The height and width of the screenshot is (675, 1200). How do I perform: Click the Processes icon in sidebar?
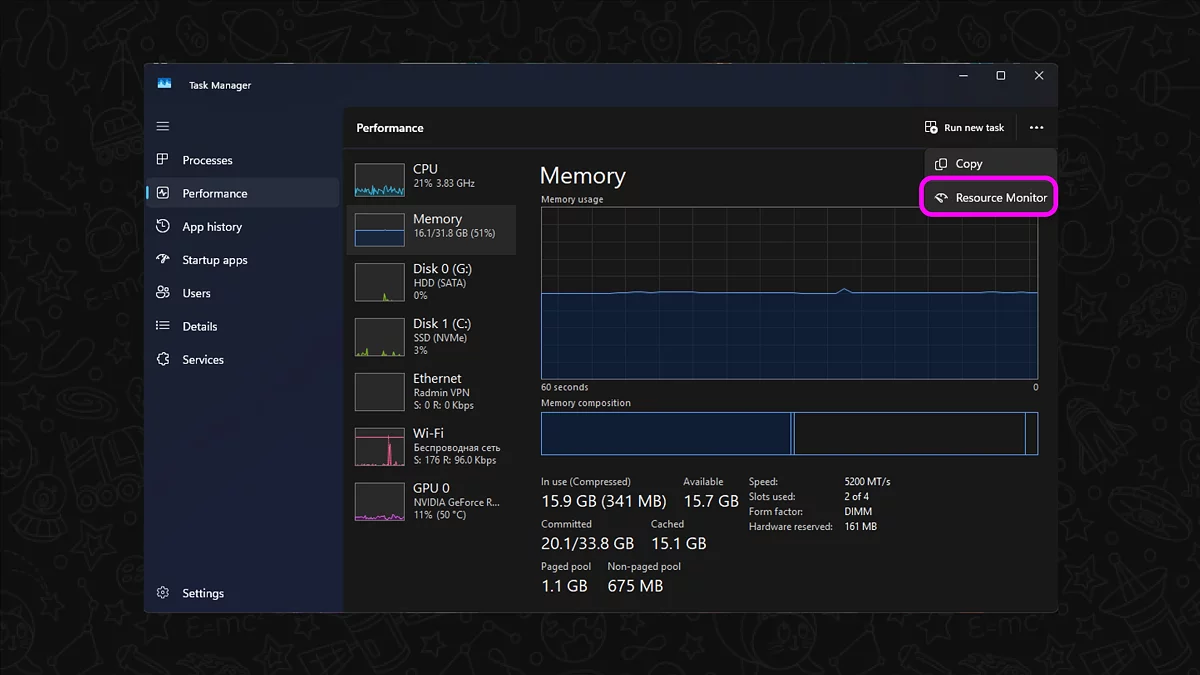pyautogui.click(x=163, y=160)
